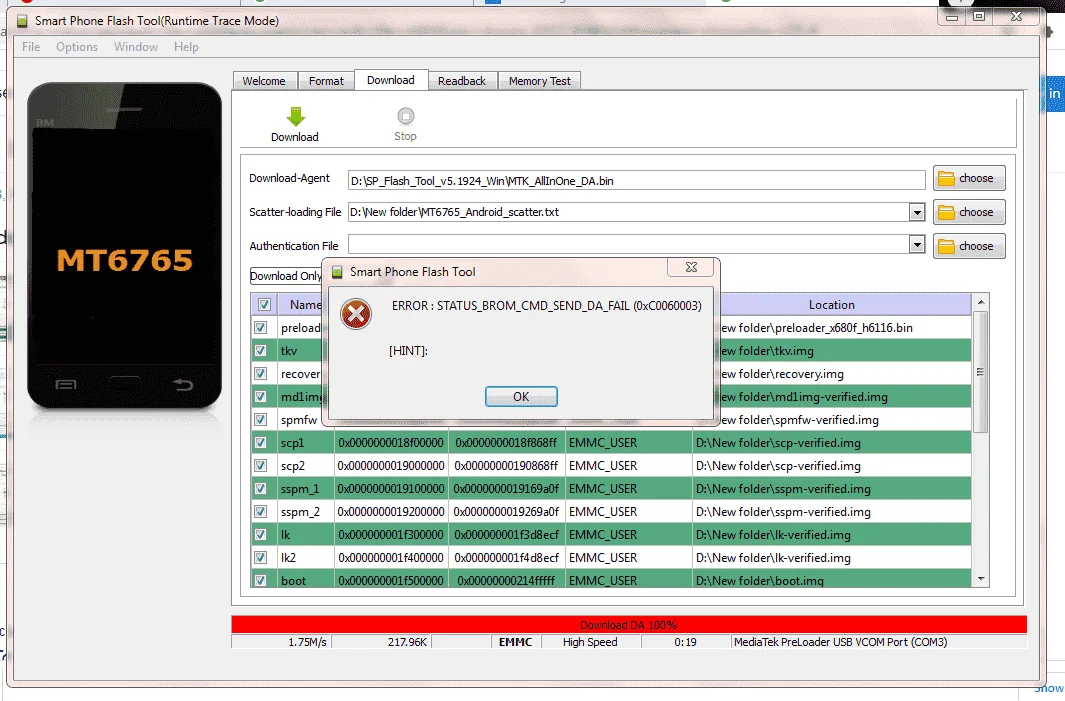Click the scrollbar down arrow of table
This screenshot has width=1065, height=701.
980,579
